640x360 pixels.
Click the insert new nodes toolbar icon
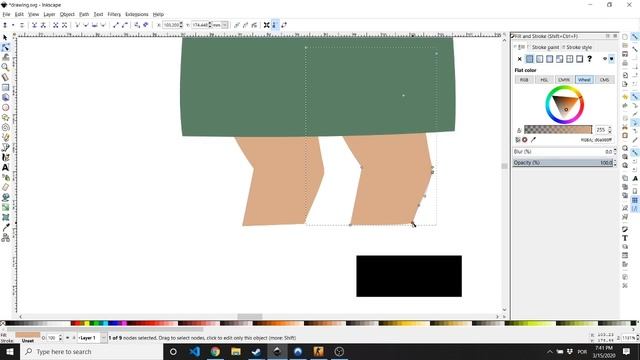pyautogui.click(x=5, y=25)
